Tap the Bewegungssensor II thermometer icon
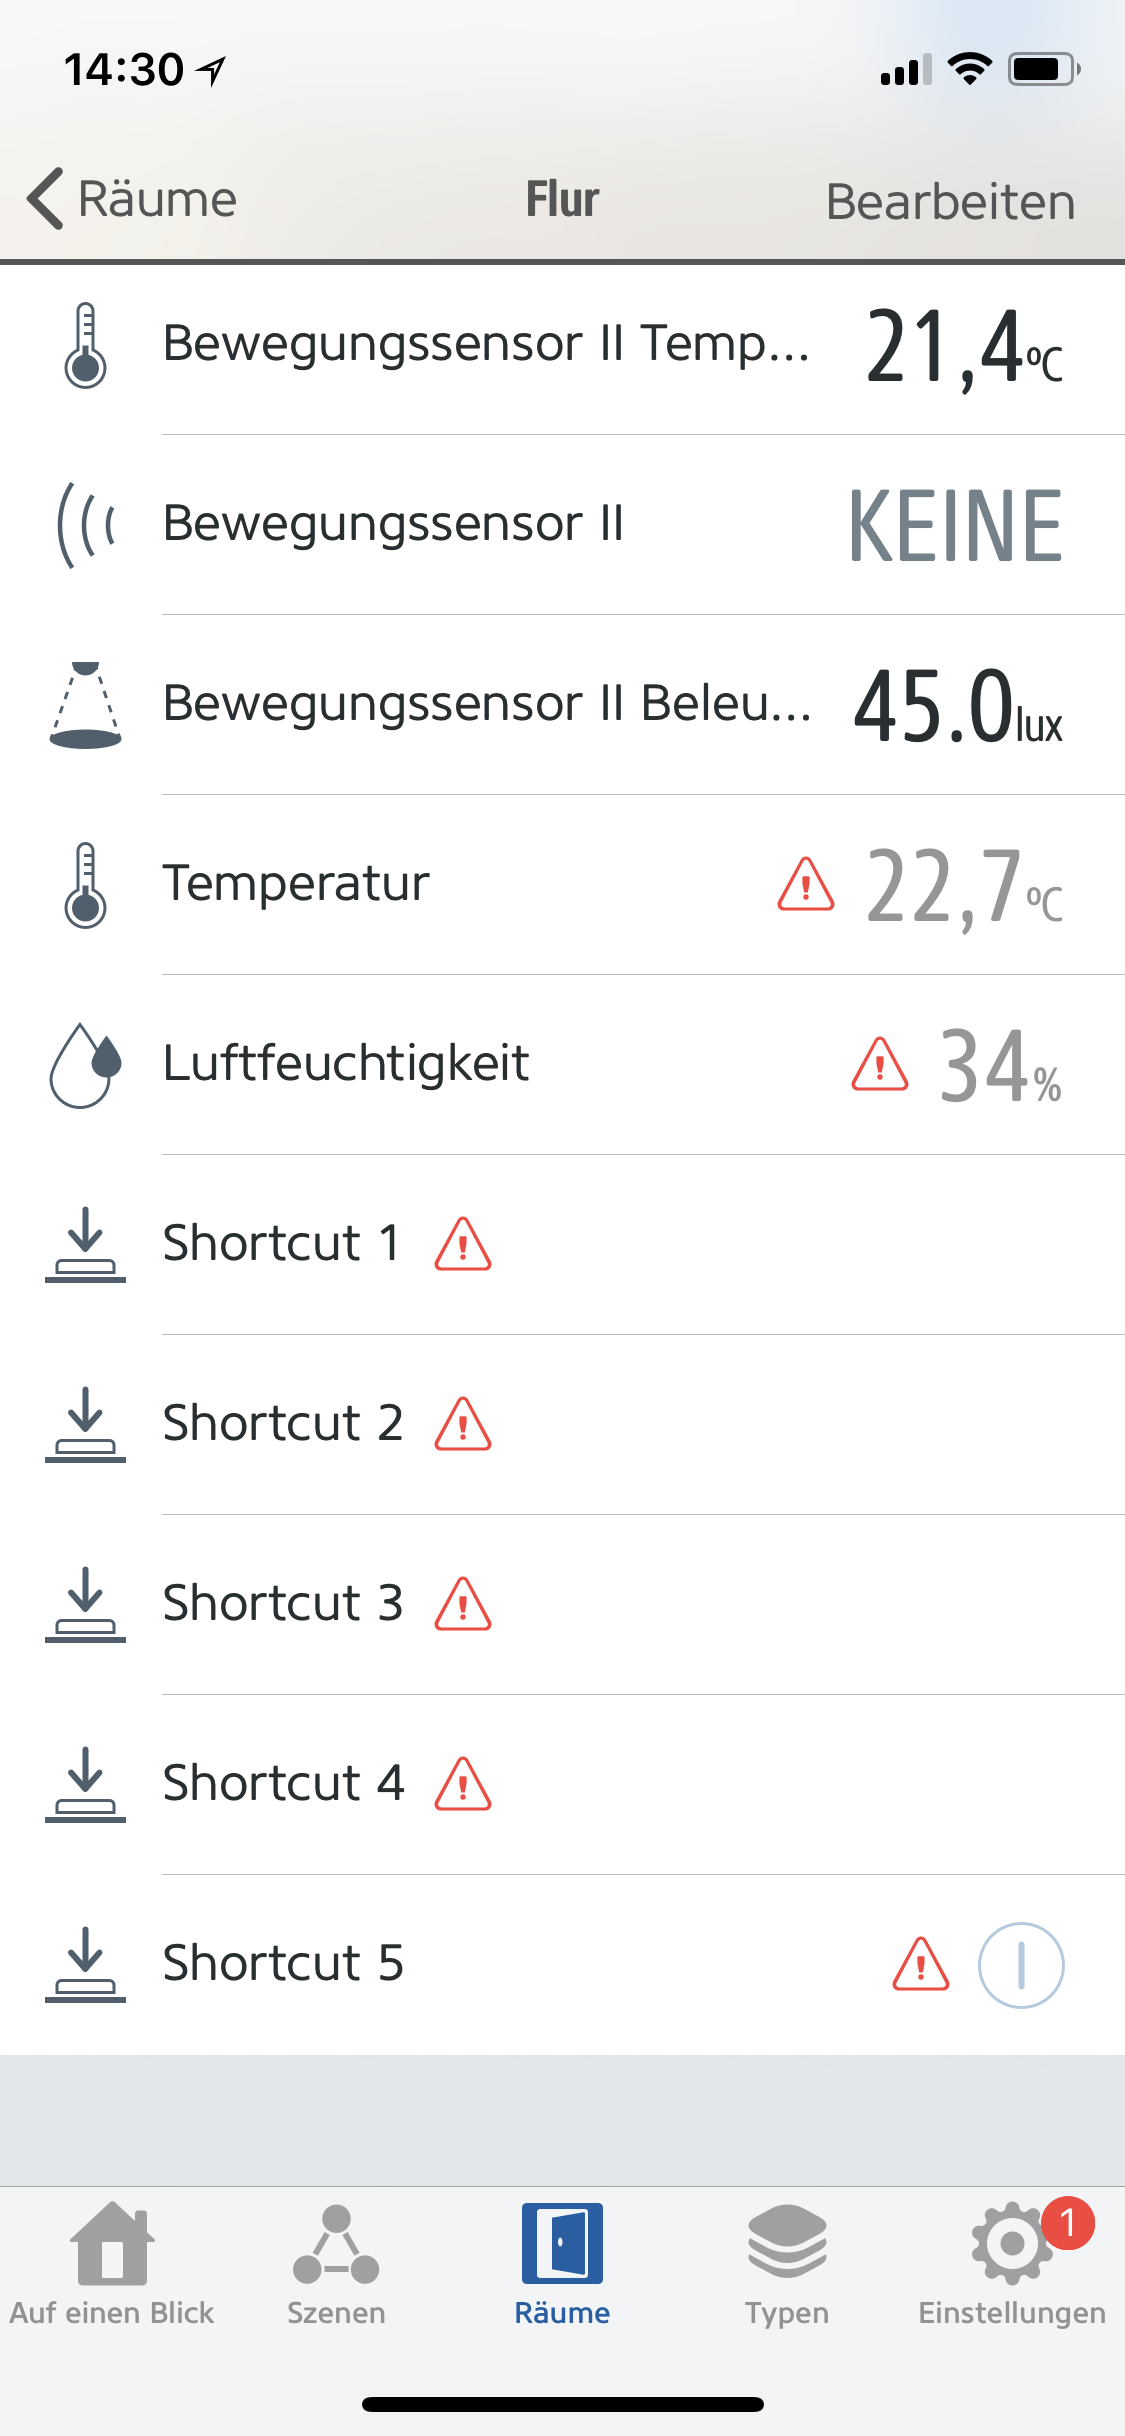Viewport: 1125px width, 2436px height. (86, 345)
